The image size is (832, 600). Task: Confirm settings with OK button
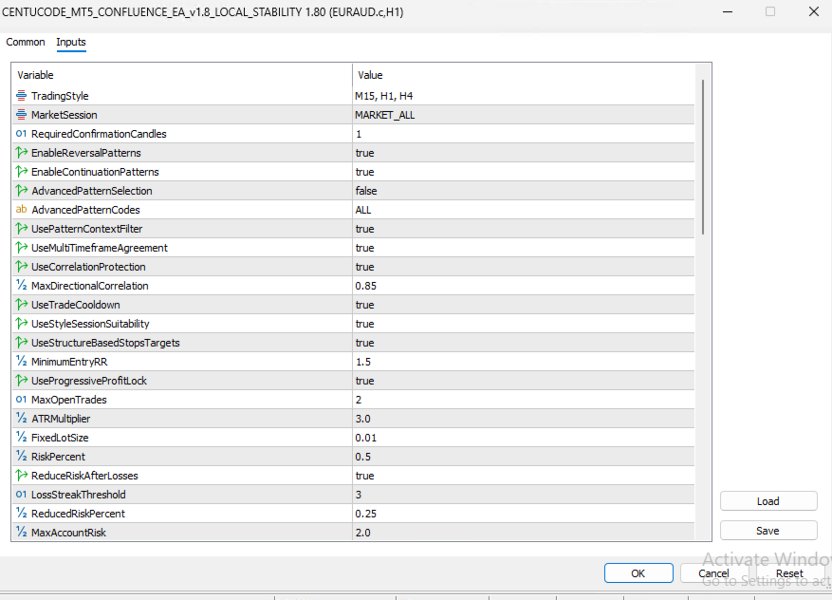pyautogui.click(x=638, y=573)
